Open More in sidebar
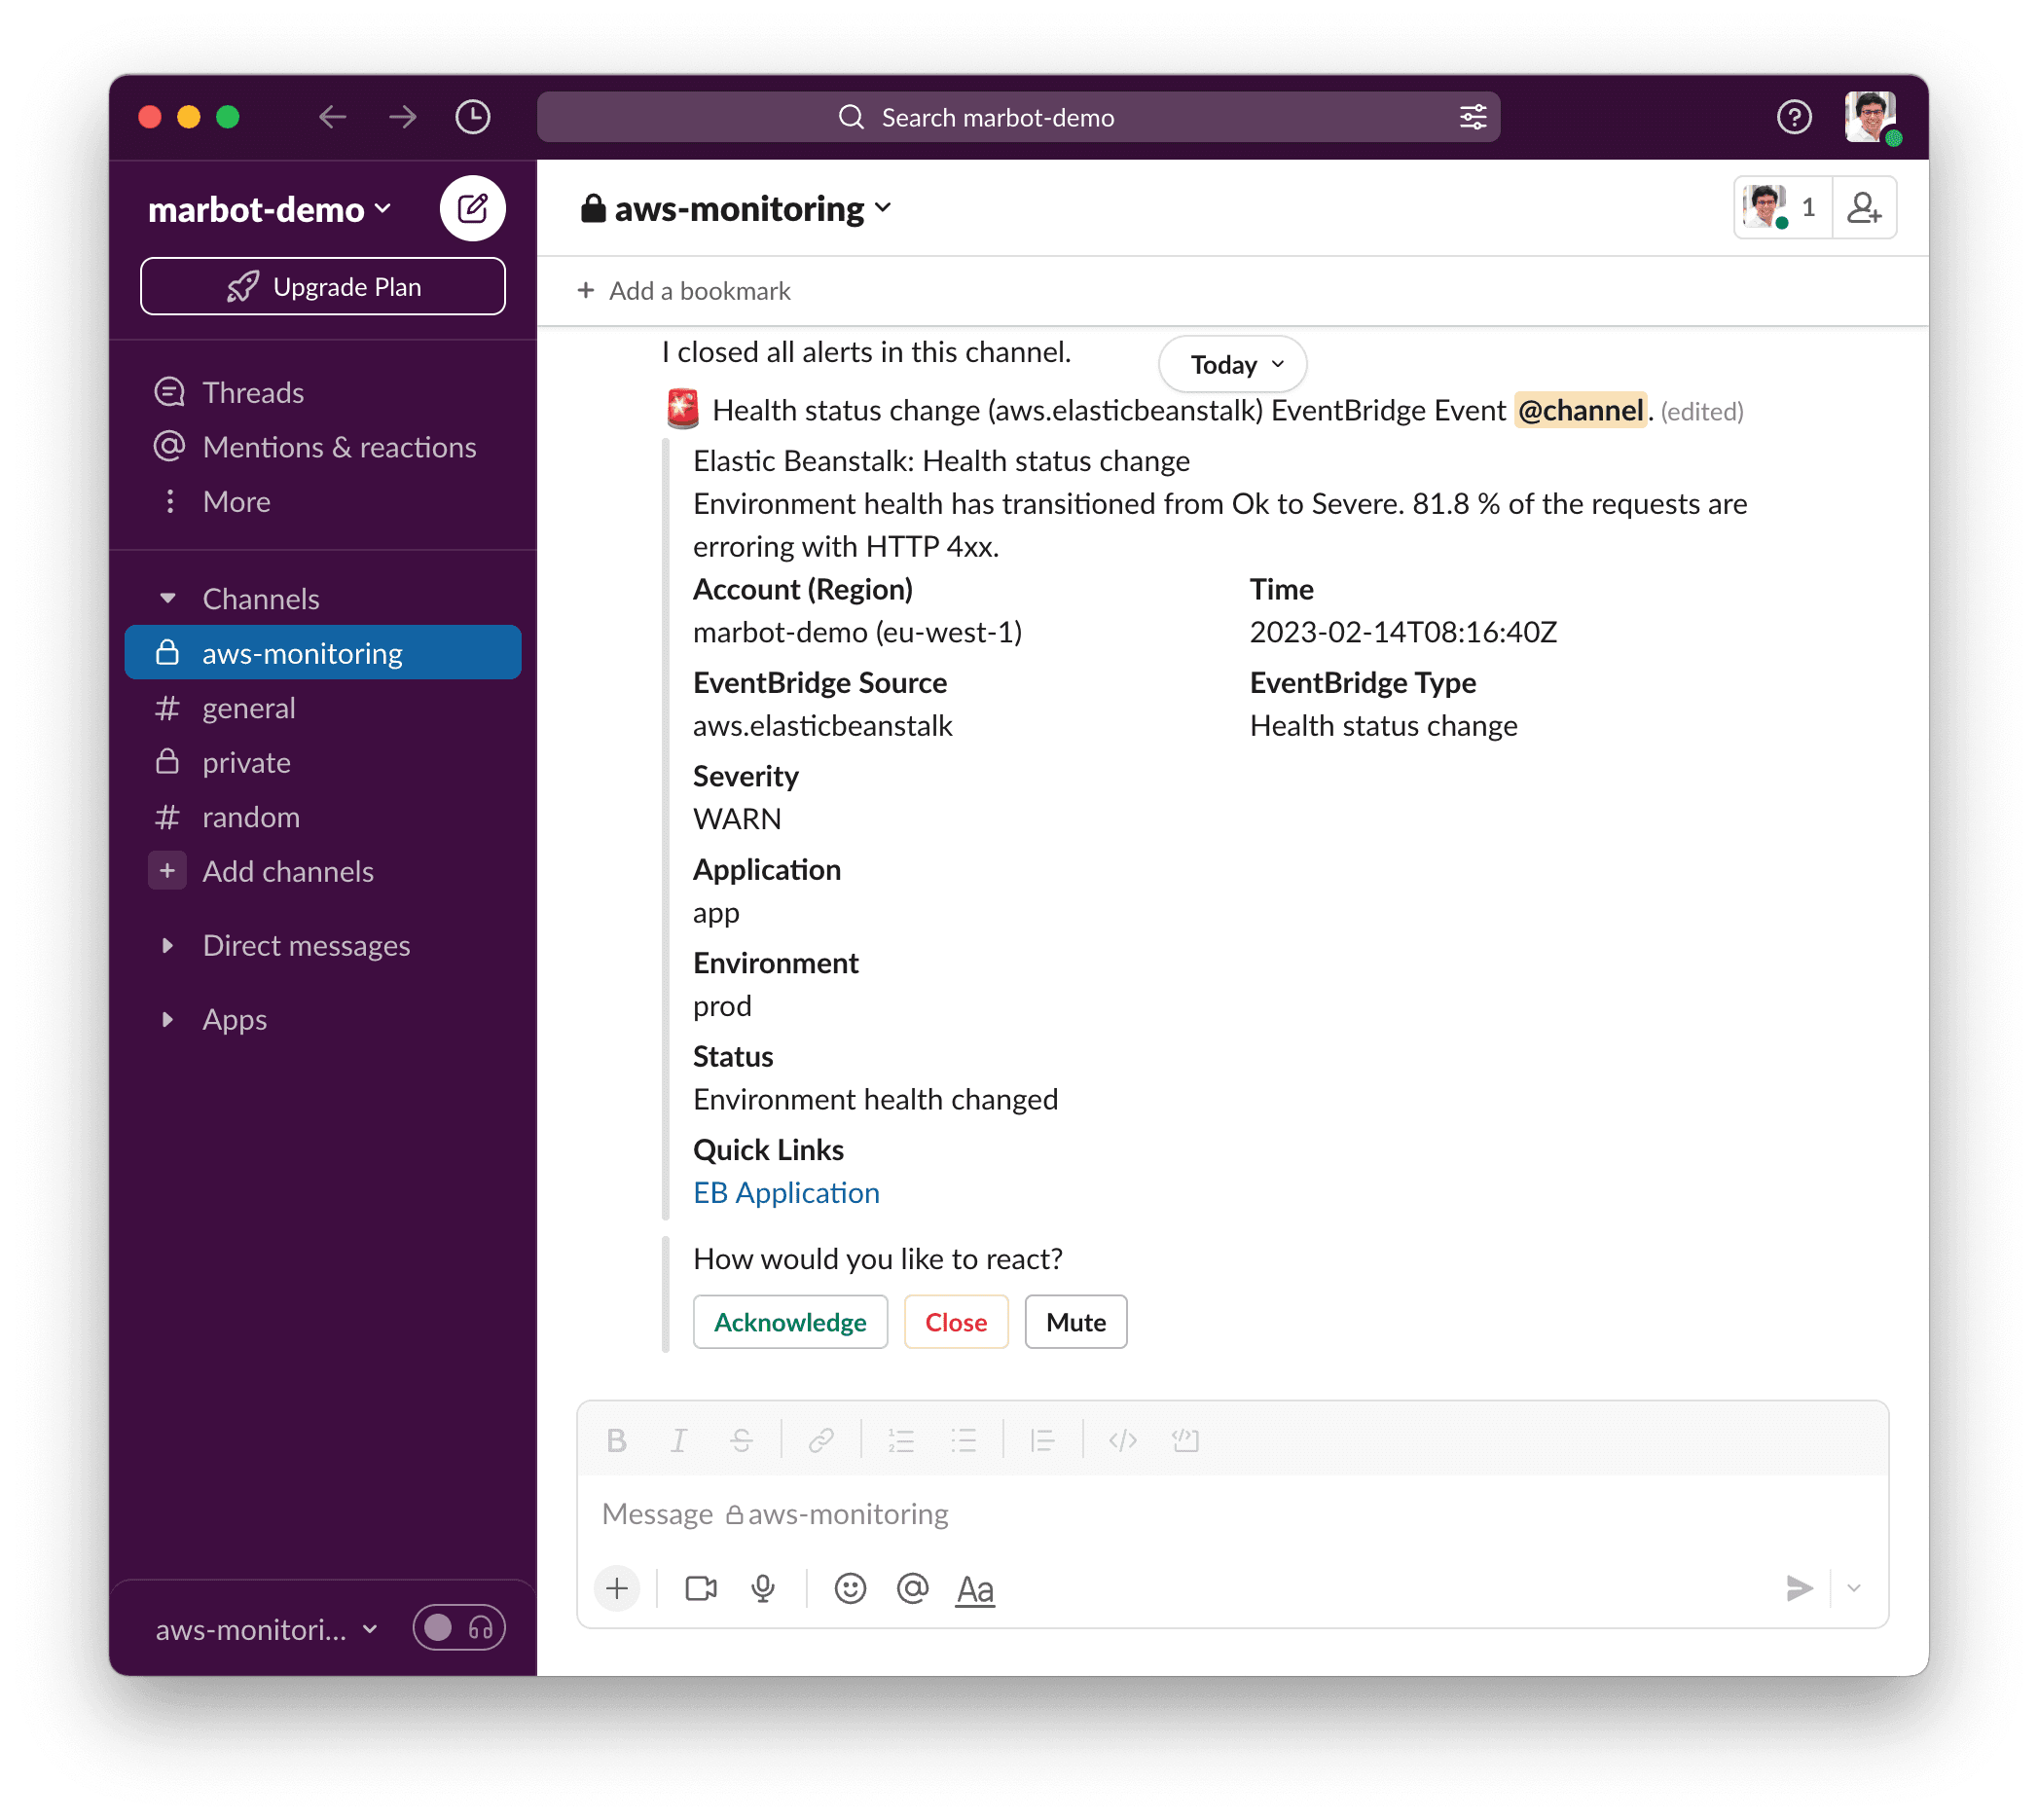 pos(323,501)
